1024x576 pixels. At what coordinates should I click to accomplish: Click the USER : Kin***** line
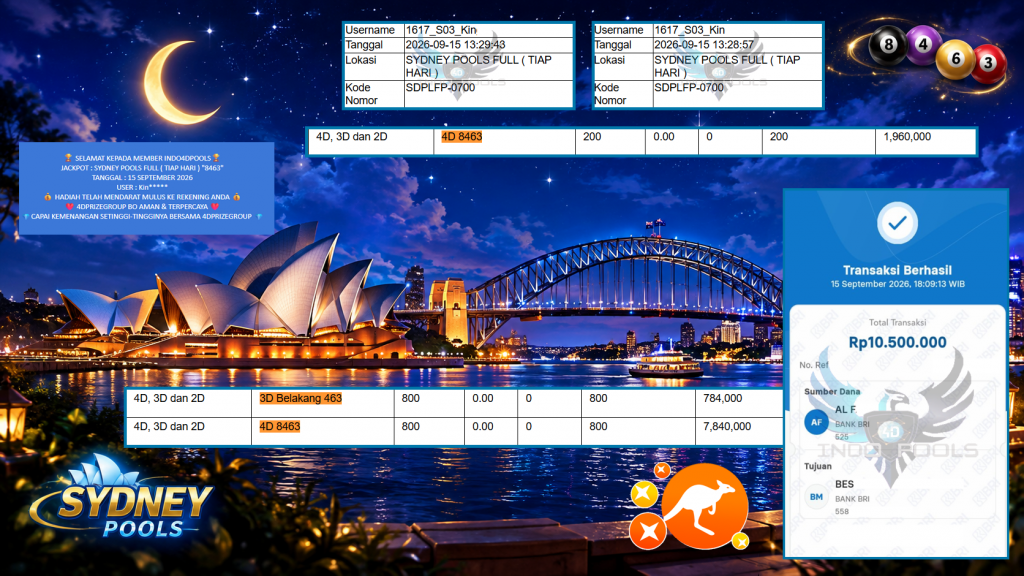tap(142, 187)
